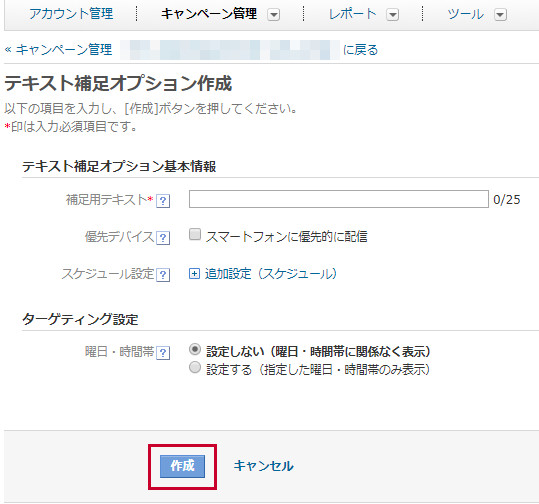Open ツール menu item

click(x=466, y=14)
